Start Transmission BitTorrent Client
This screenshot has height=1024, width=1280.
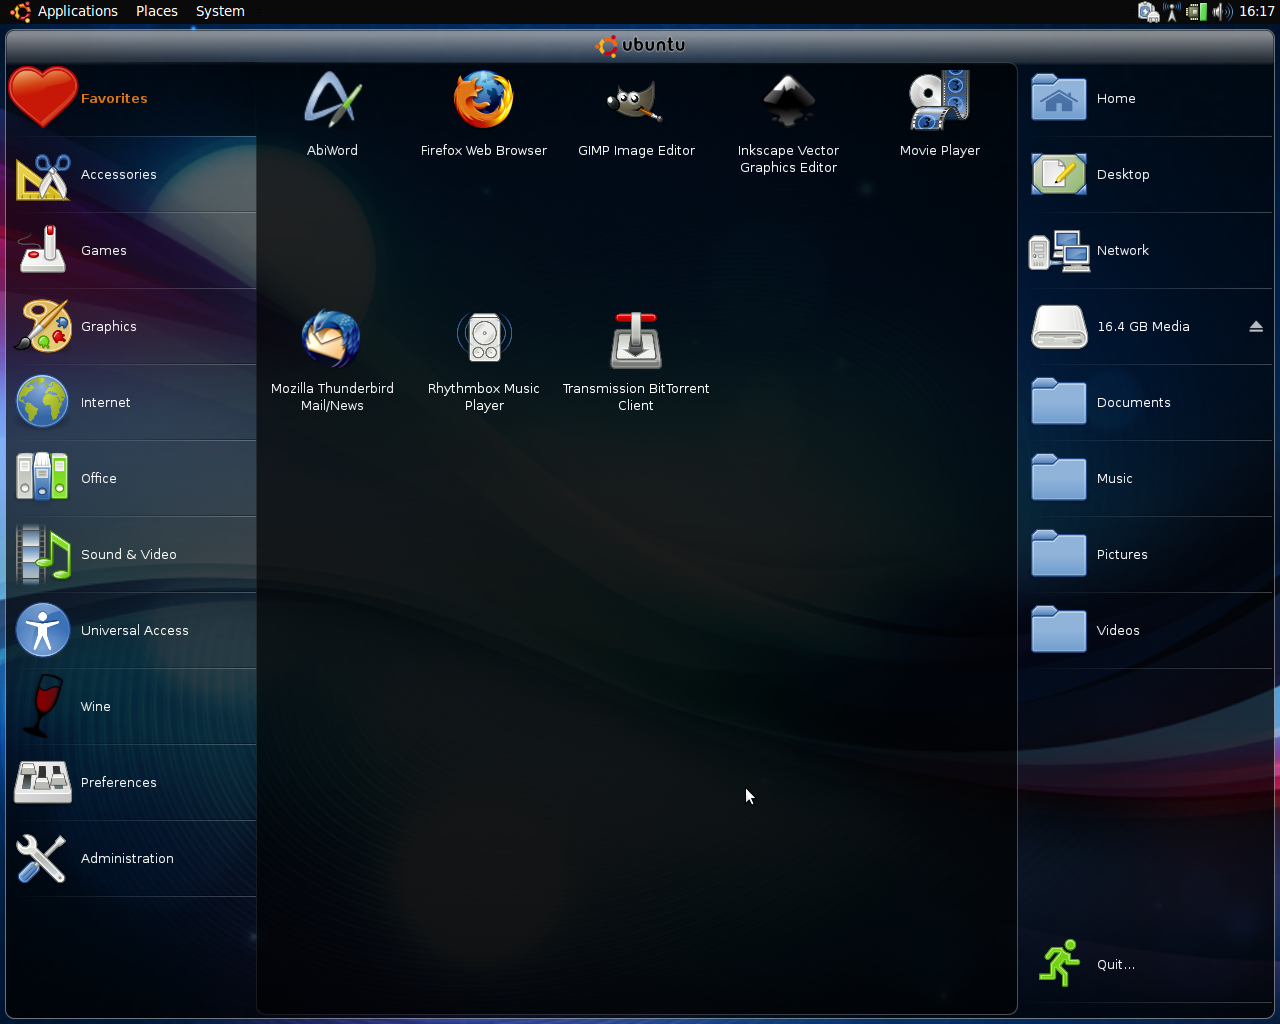pyautogui.click(x=636, y=360)
